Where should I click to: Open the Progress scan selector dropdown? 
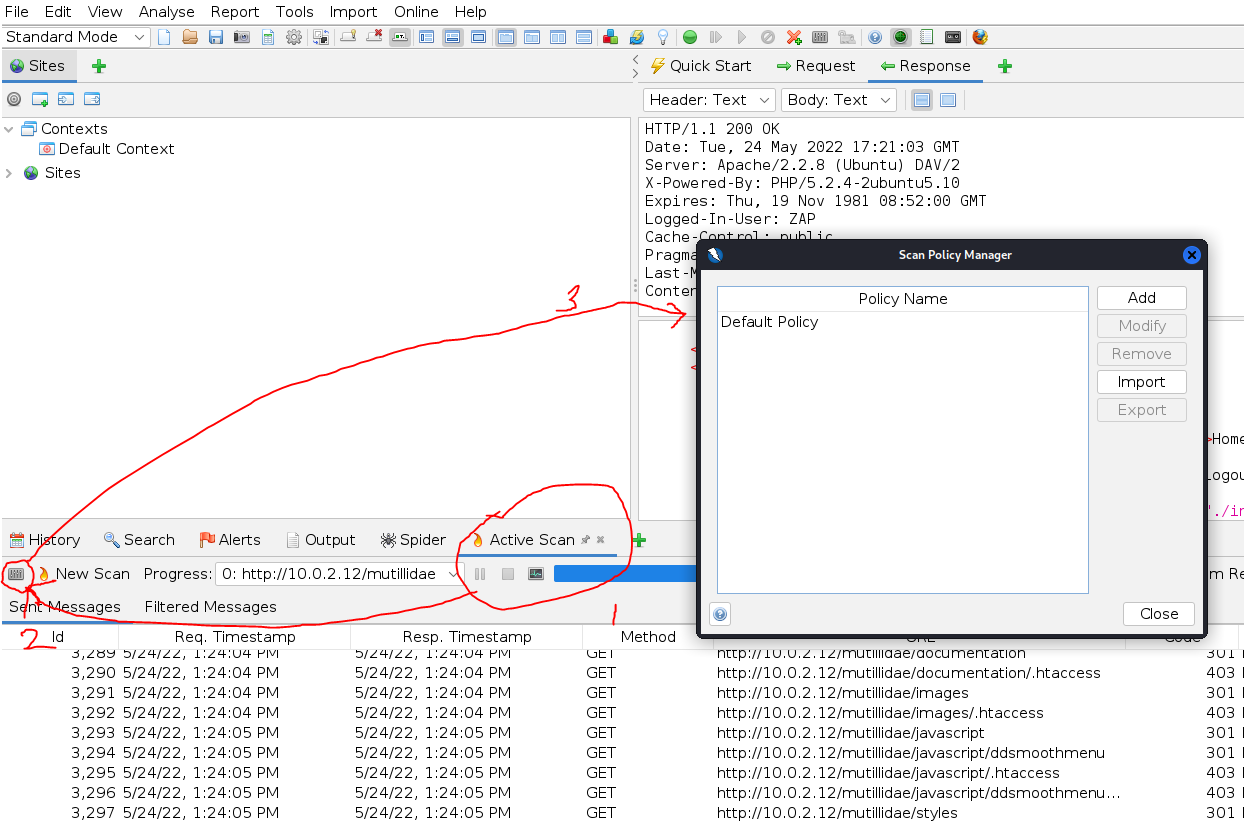(x=340, y=574)
